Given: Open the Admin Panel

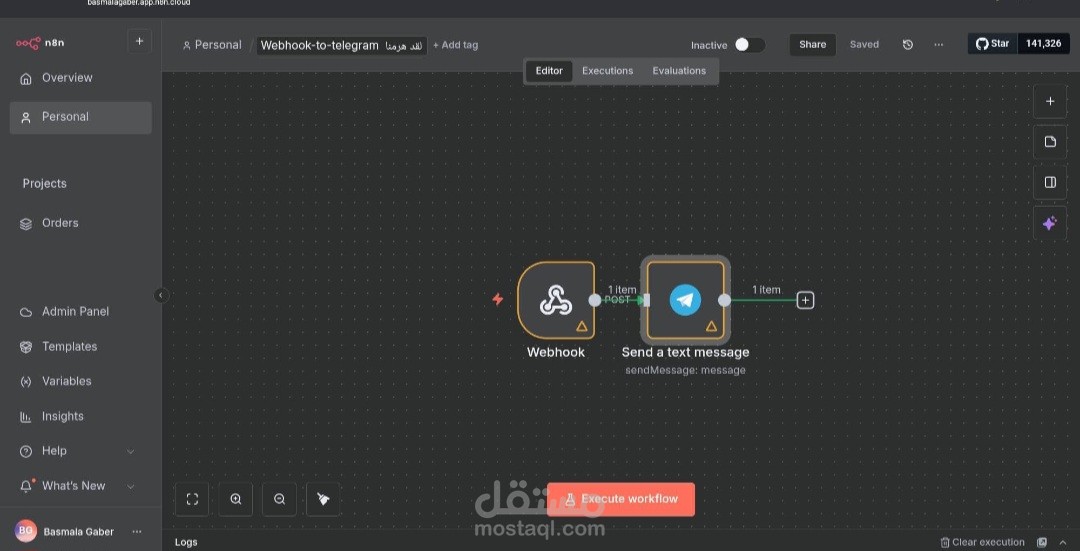Looking at the screenshot, I should pos(81,311).
